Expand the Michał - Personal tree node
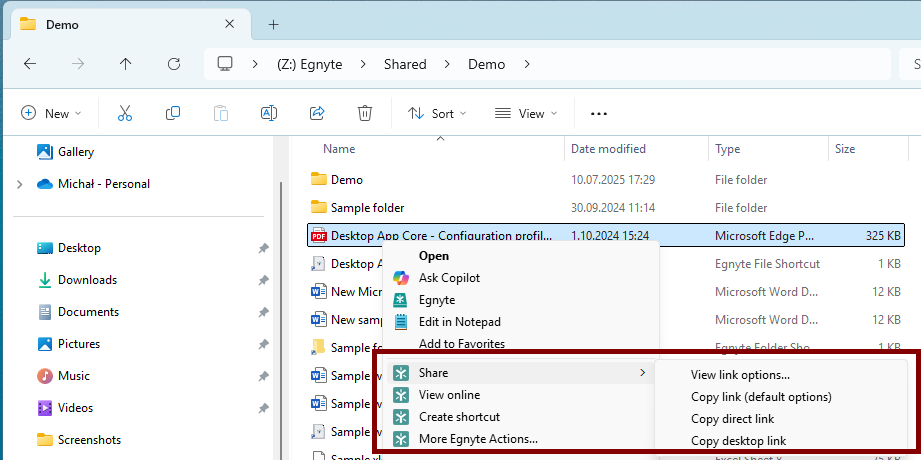This screenshot has height=460, width=921. pos(19,184)
